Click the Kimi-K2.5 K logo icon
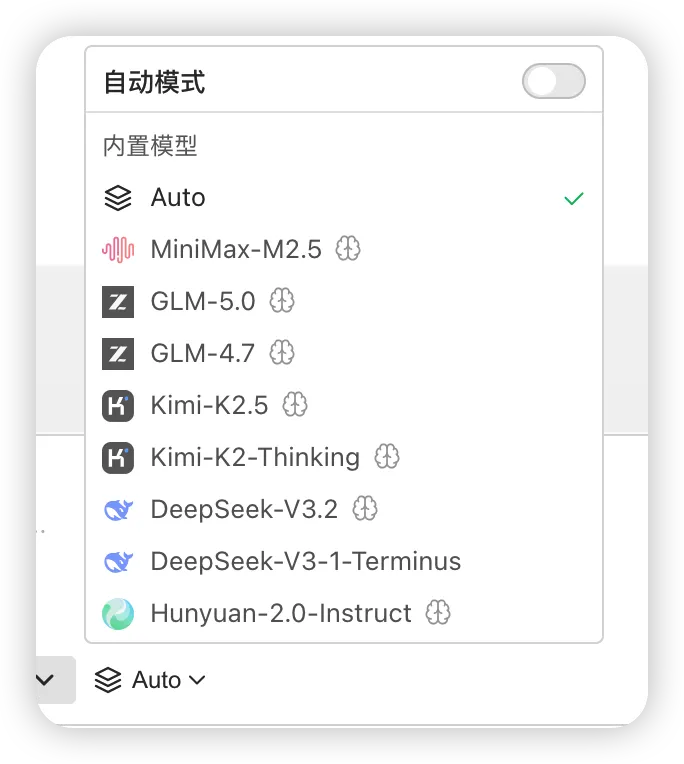The image size is (684, 764). click(118, 405)
